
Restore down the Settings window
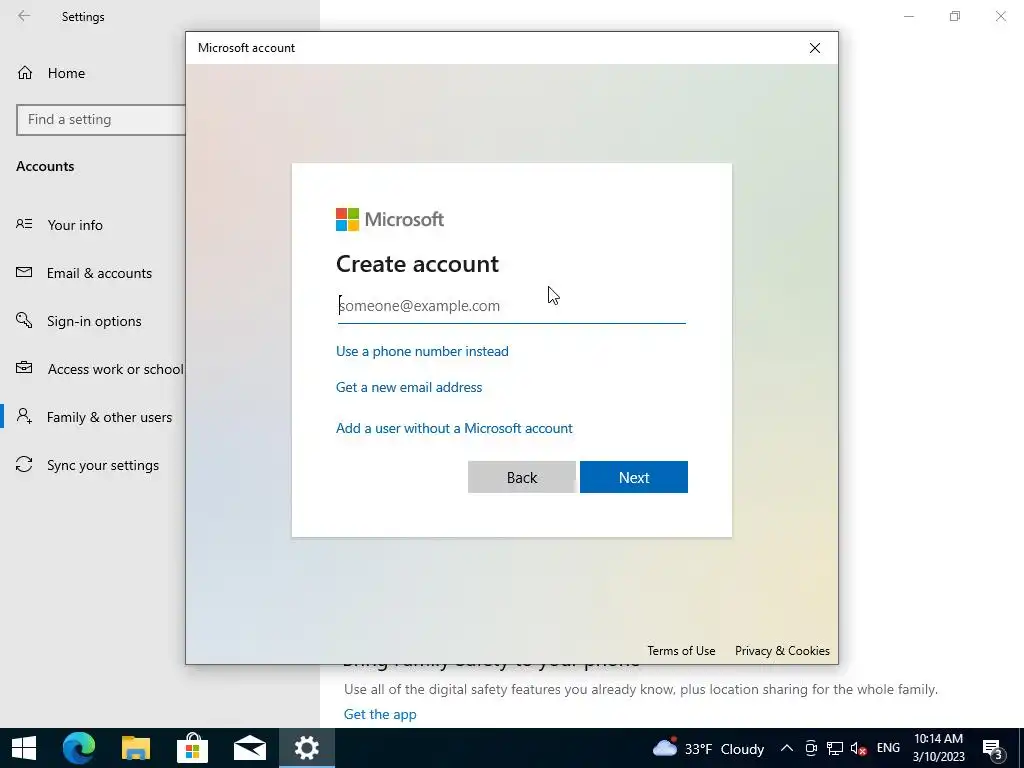955,16
